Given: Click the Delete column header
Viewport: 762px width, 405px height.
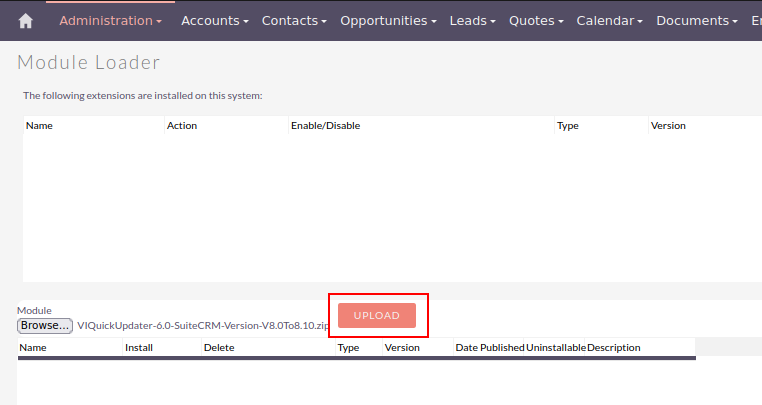Looking at the screenshot, I should click(x=219, y=348).
